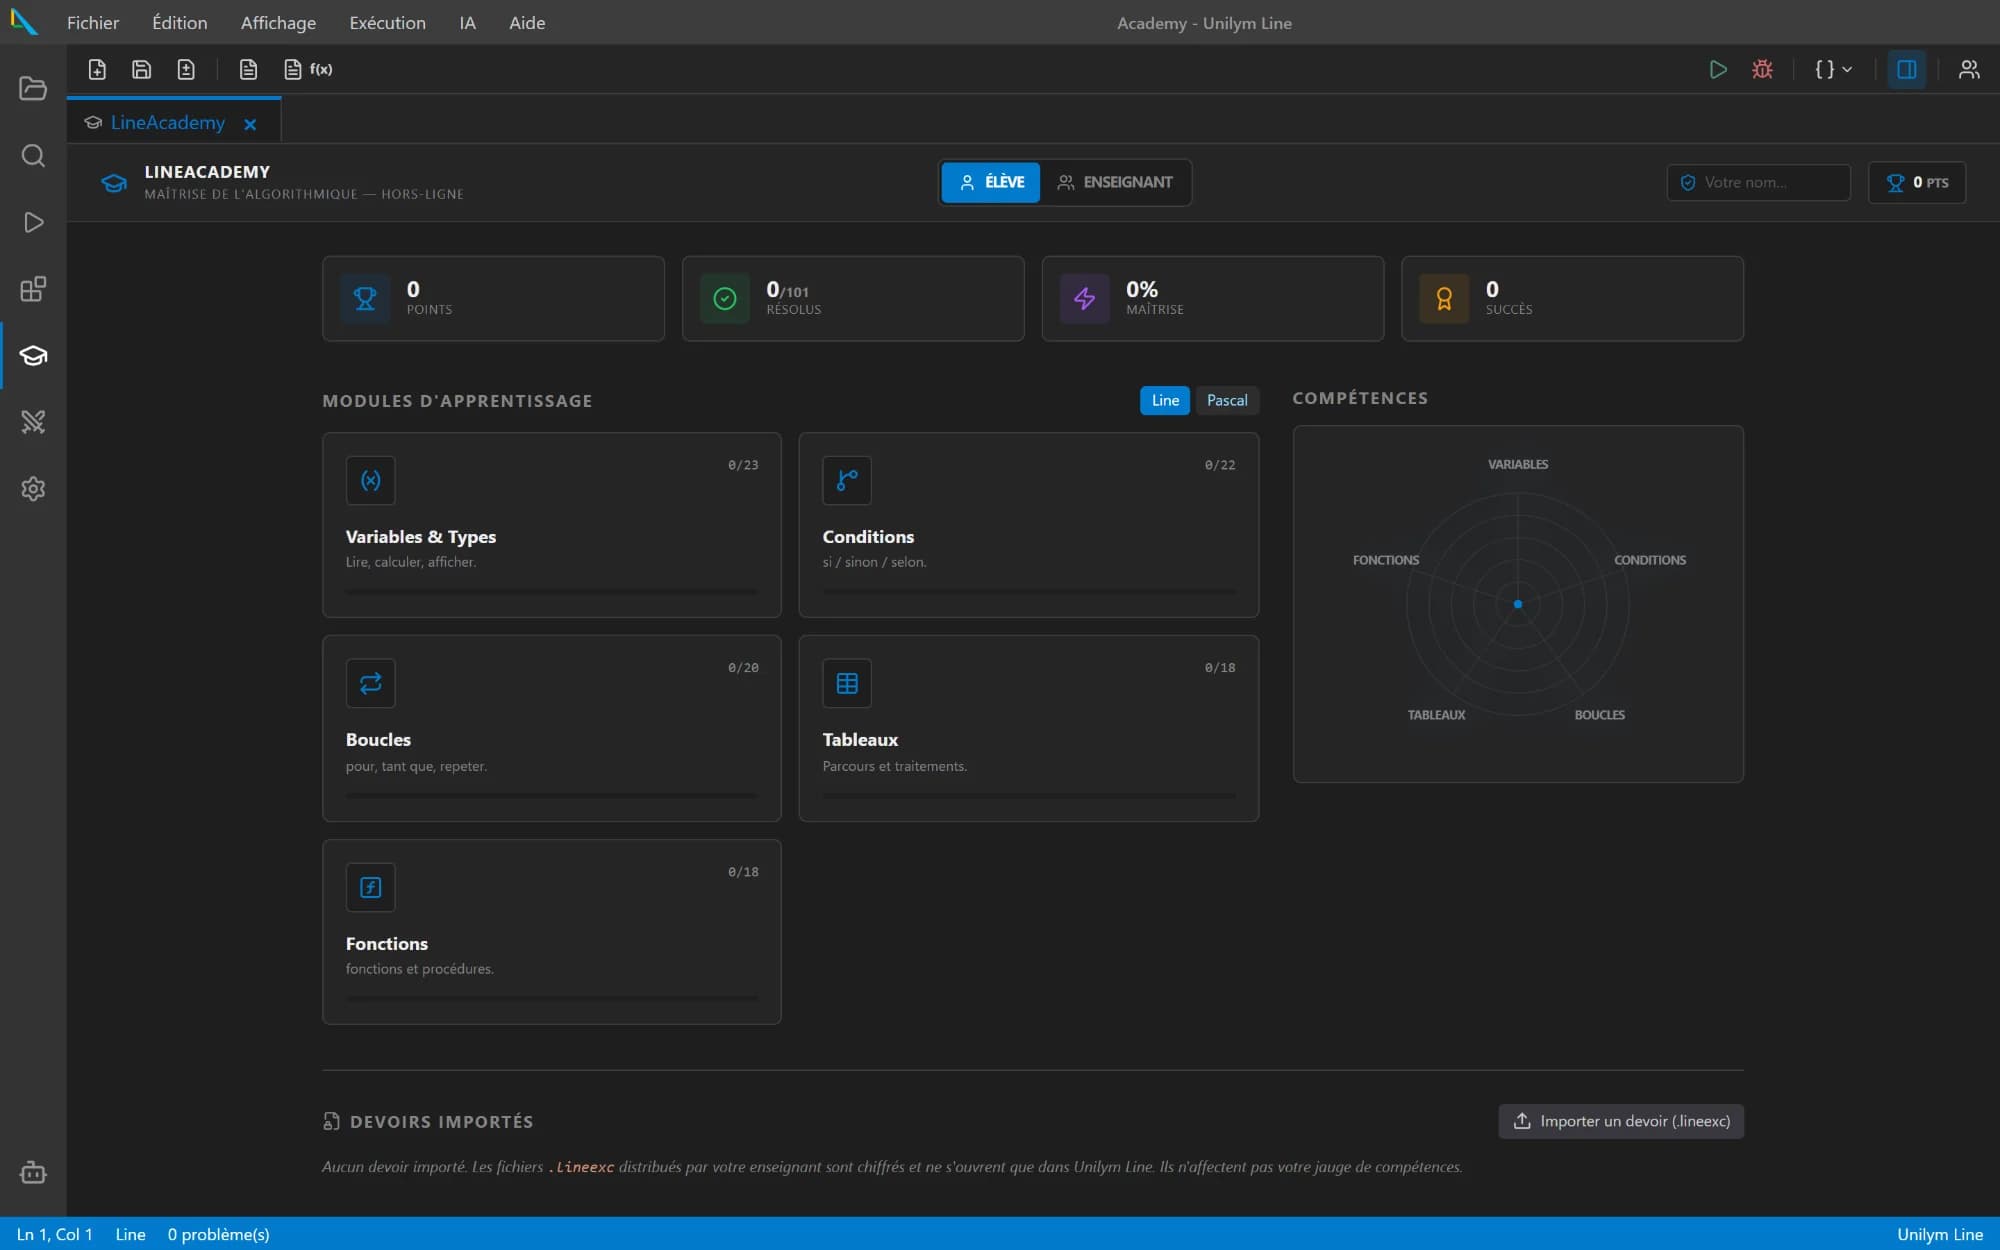Click the Ln 1, Col 1 status entry

coord(55,1234)
